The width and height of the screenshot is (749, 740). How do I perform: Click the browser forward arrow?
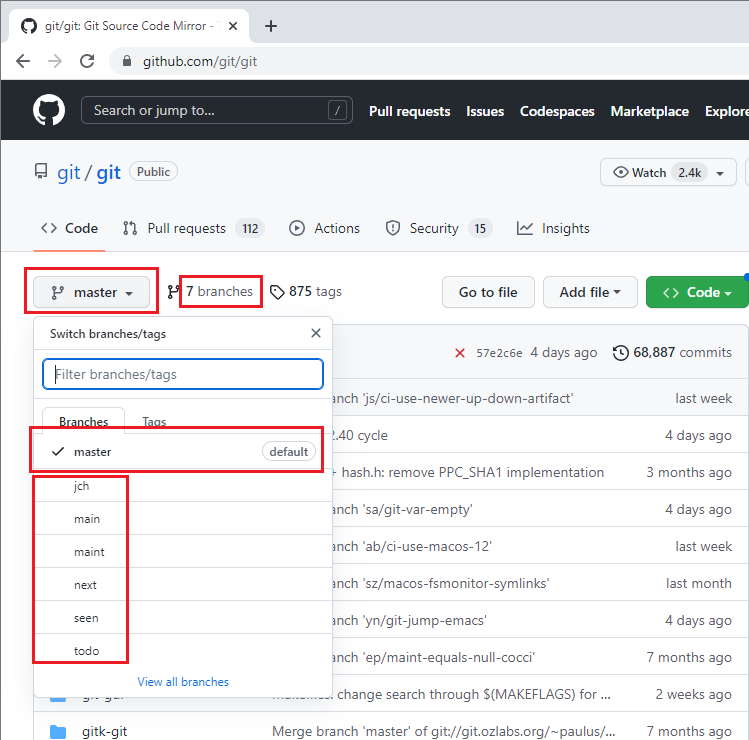coord(55,61)
